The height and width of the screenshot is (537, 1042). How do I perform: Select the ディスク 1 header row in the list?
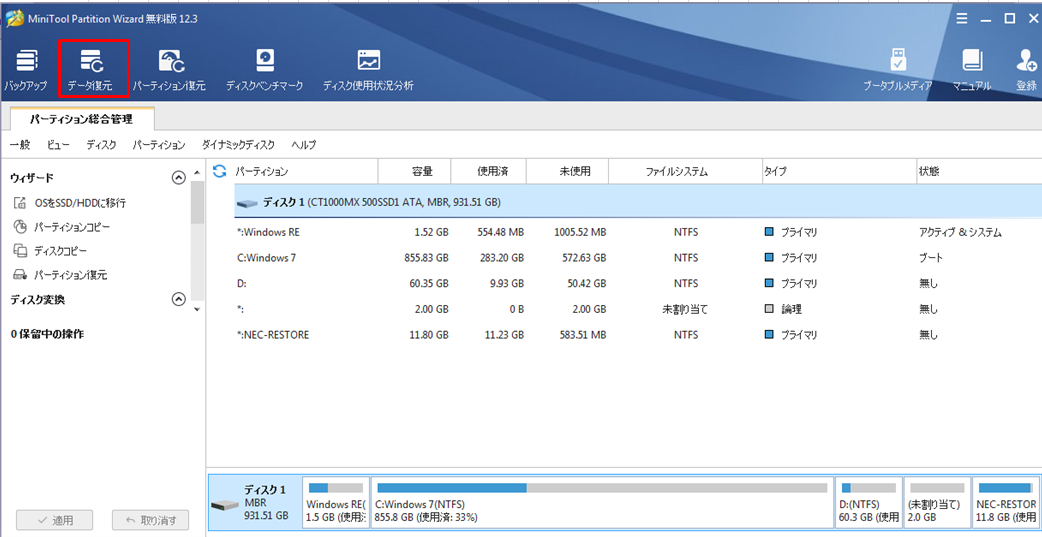click(x=637, y=201)
